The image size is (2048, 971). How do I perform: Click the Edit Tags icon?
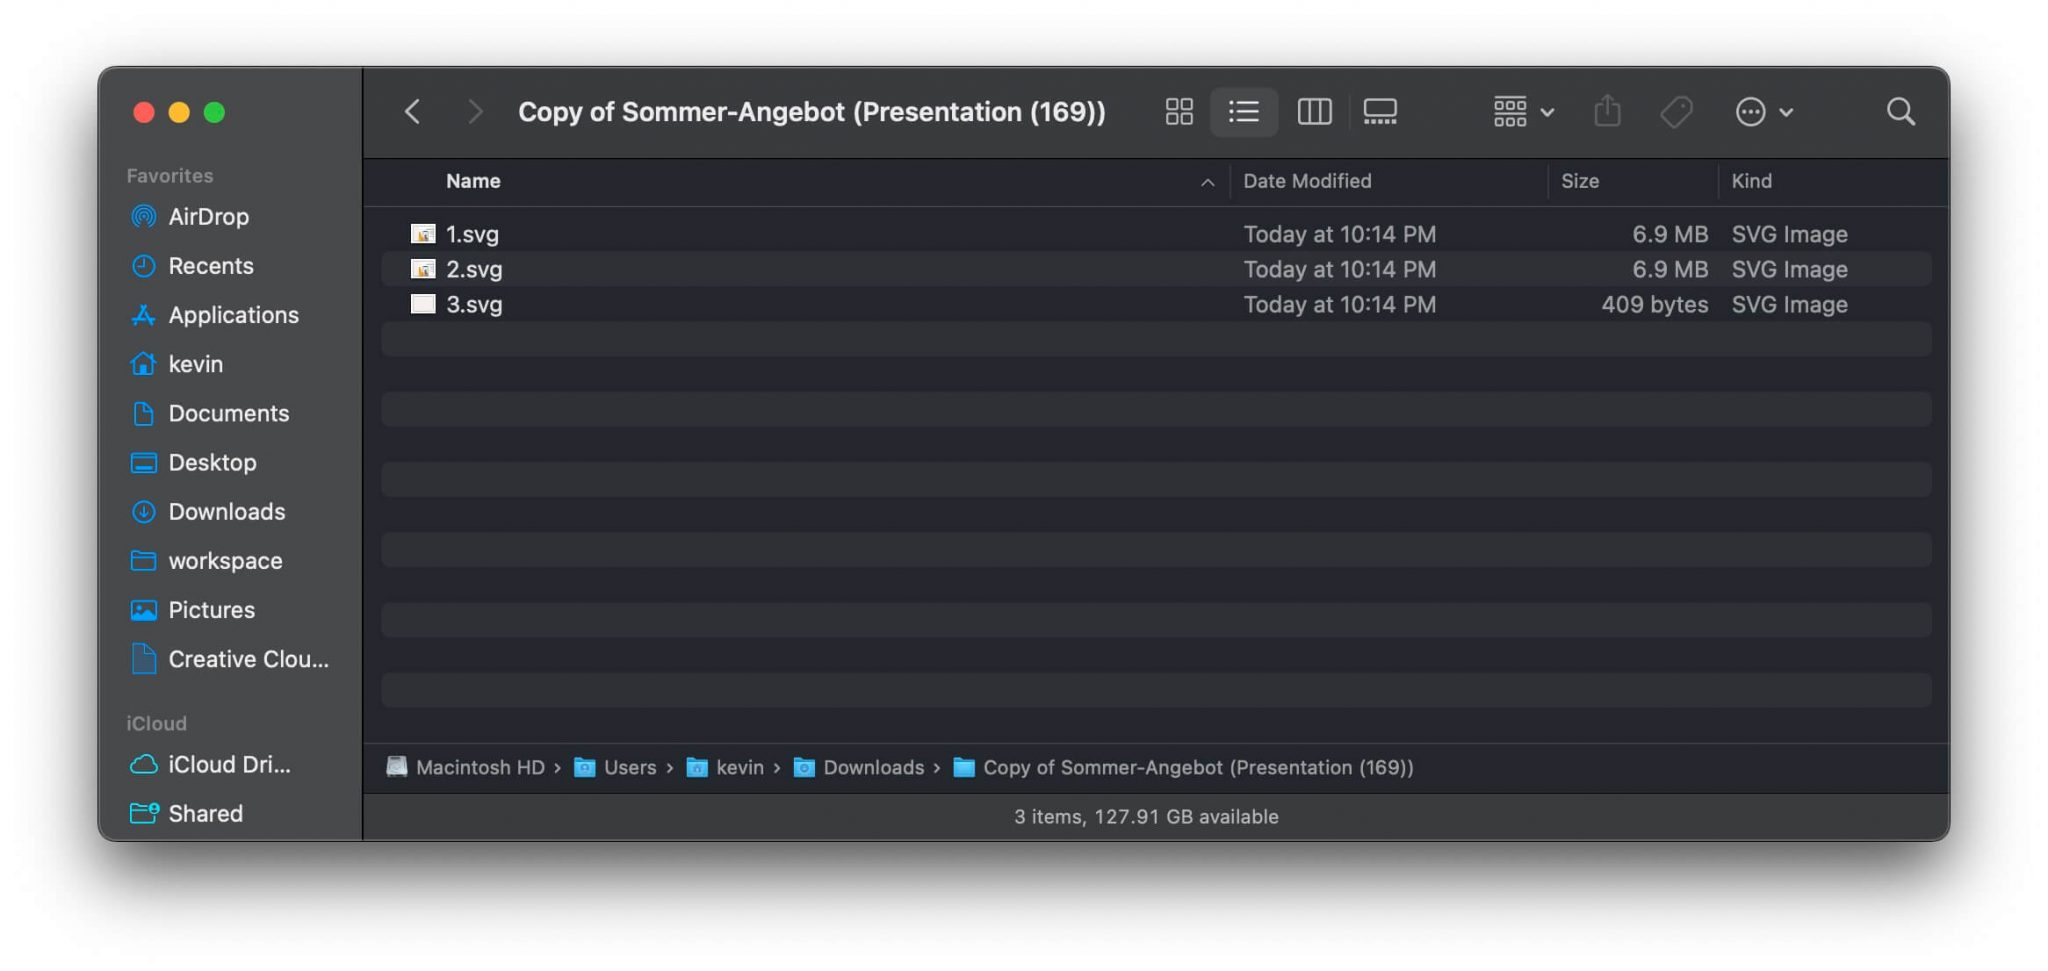click(1677, 111)
